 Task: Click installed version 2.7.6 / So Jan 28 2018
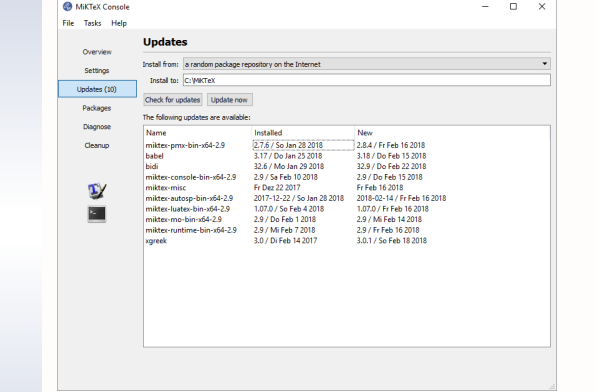288,145
